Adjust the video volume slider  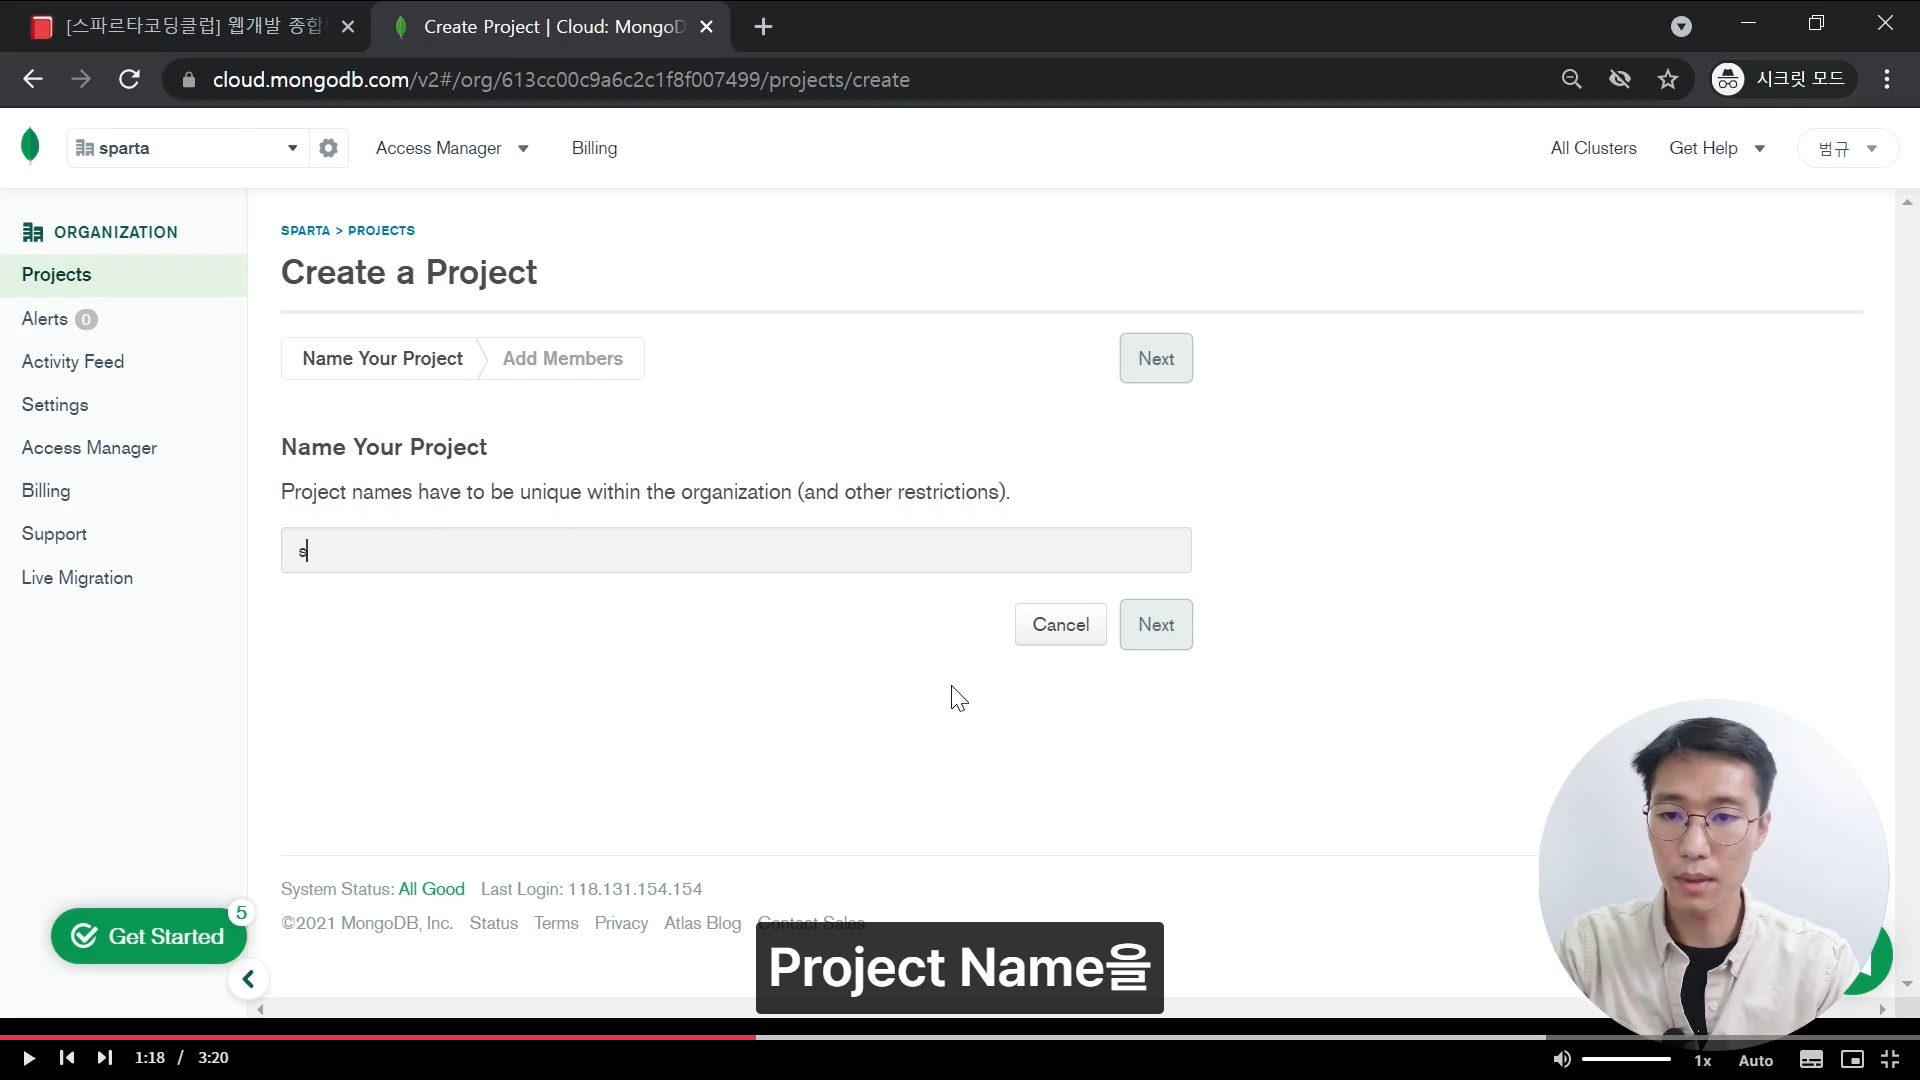point(1627,1059)
